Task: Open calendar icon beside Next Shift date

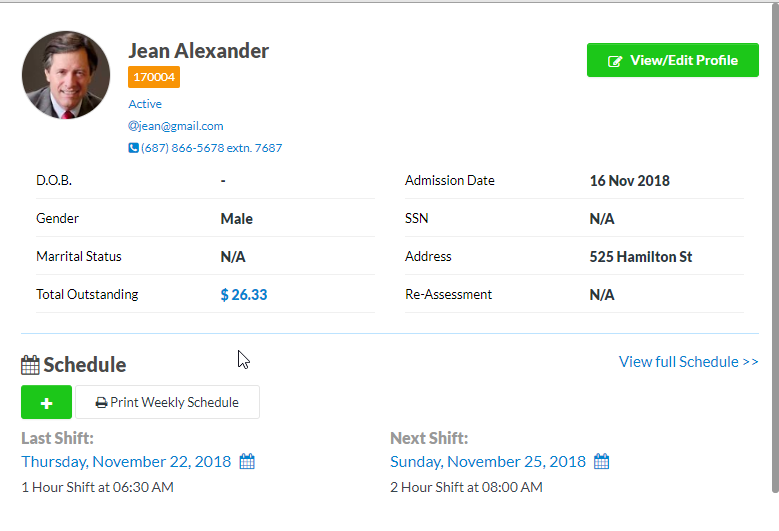Action: tap(602, 461)
